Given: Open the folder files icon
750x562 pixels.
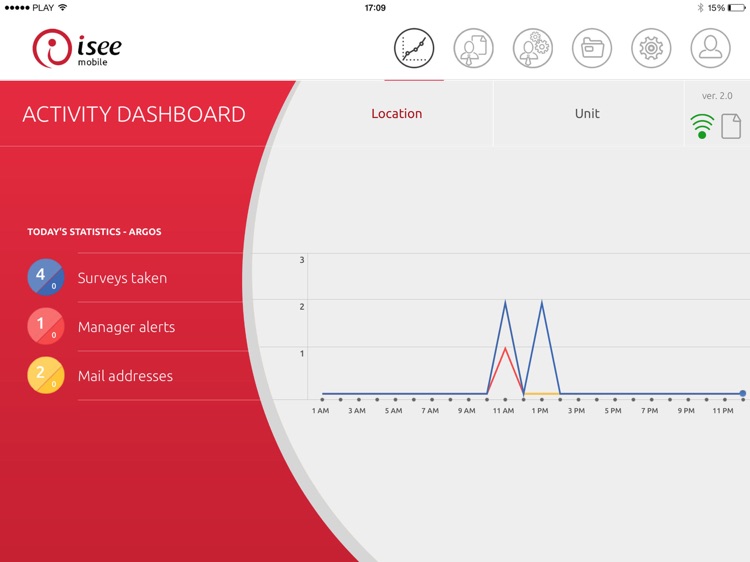Looking at the screenshot, I should coord(592,48).
